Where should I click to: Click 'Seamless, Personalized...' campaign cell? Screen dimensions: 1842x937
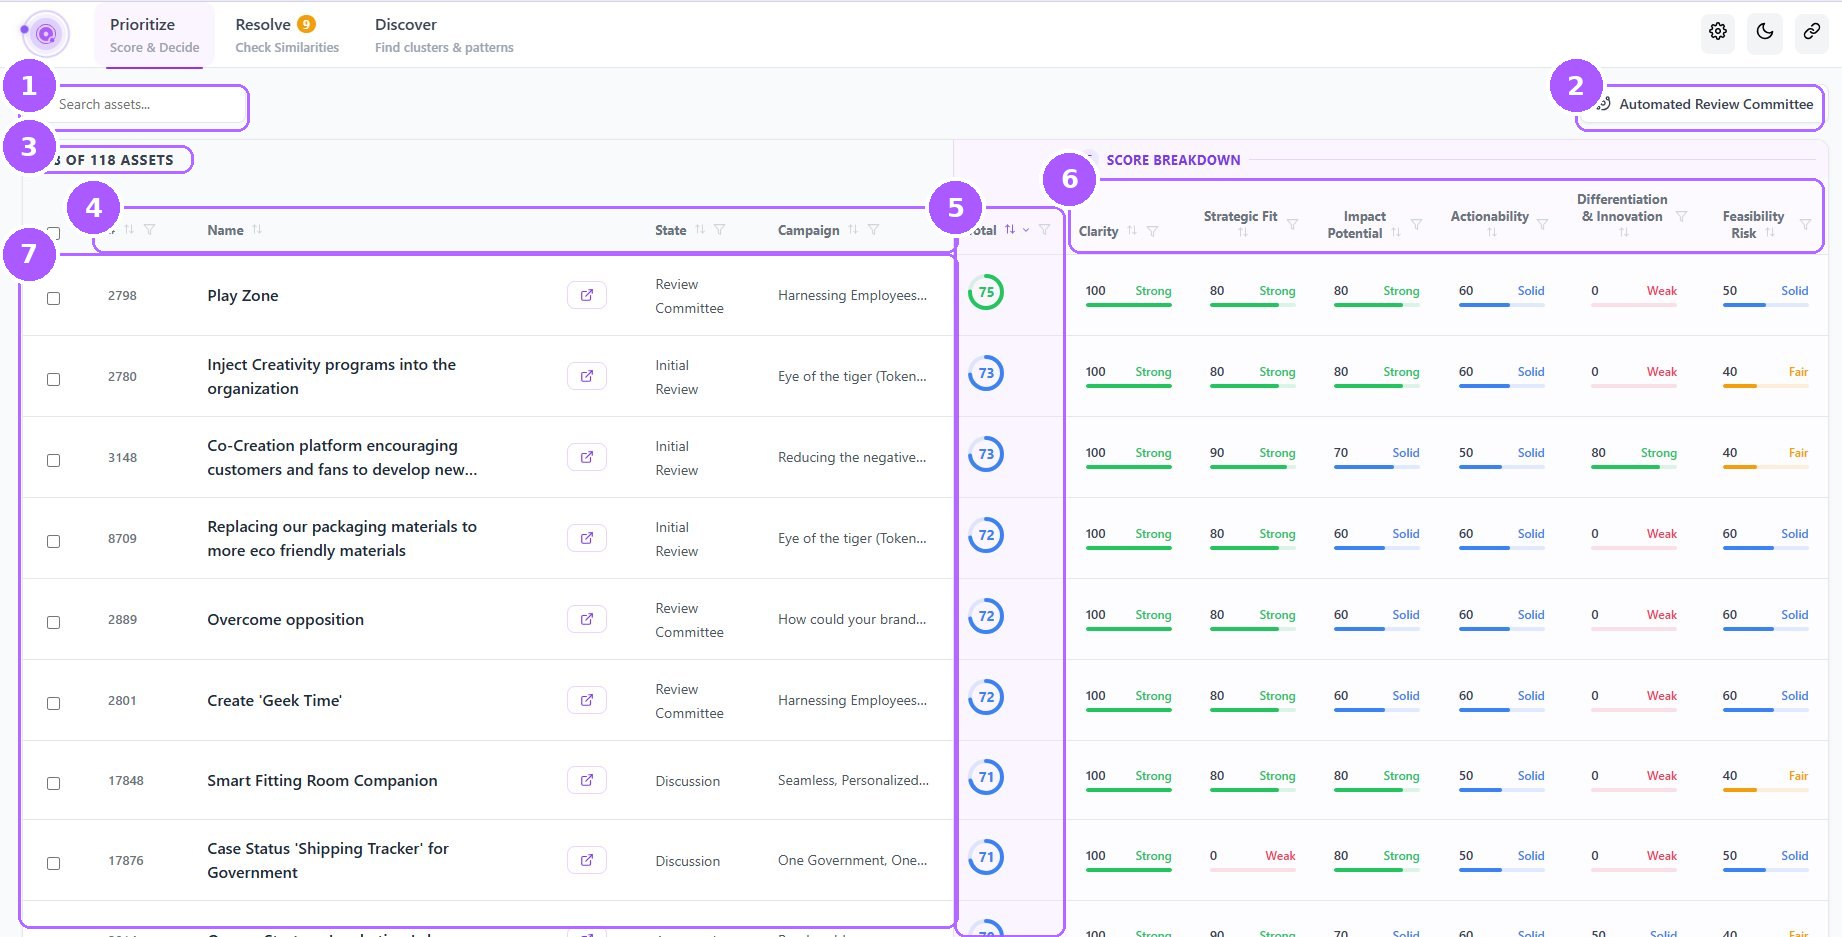point(853,780)
